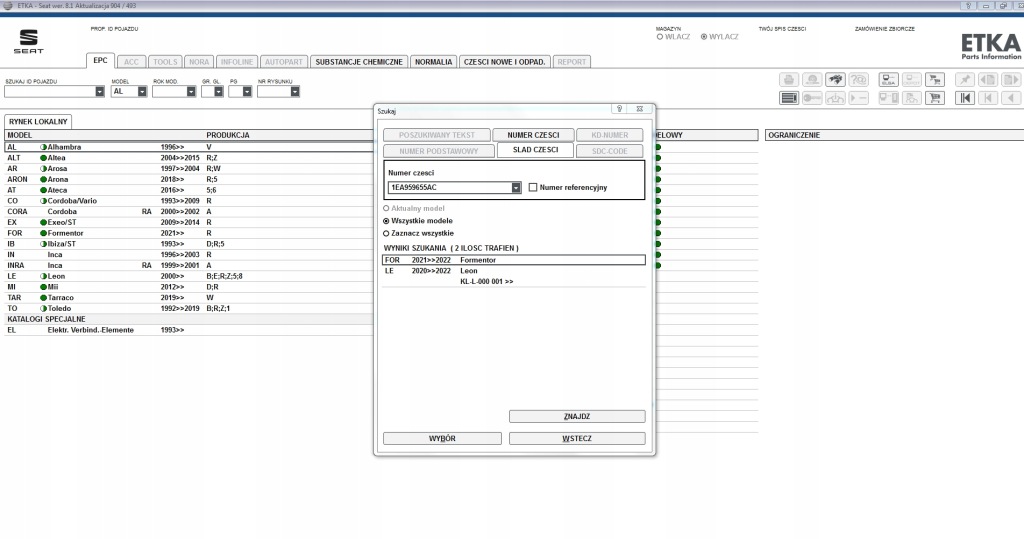Expand the Nr rysunku dropdown
The width and height of the screenshot is (1024, 539).
coord(295,92)
